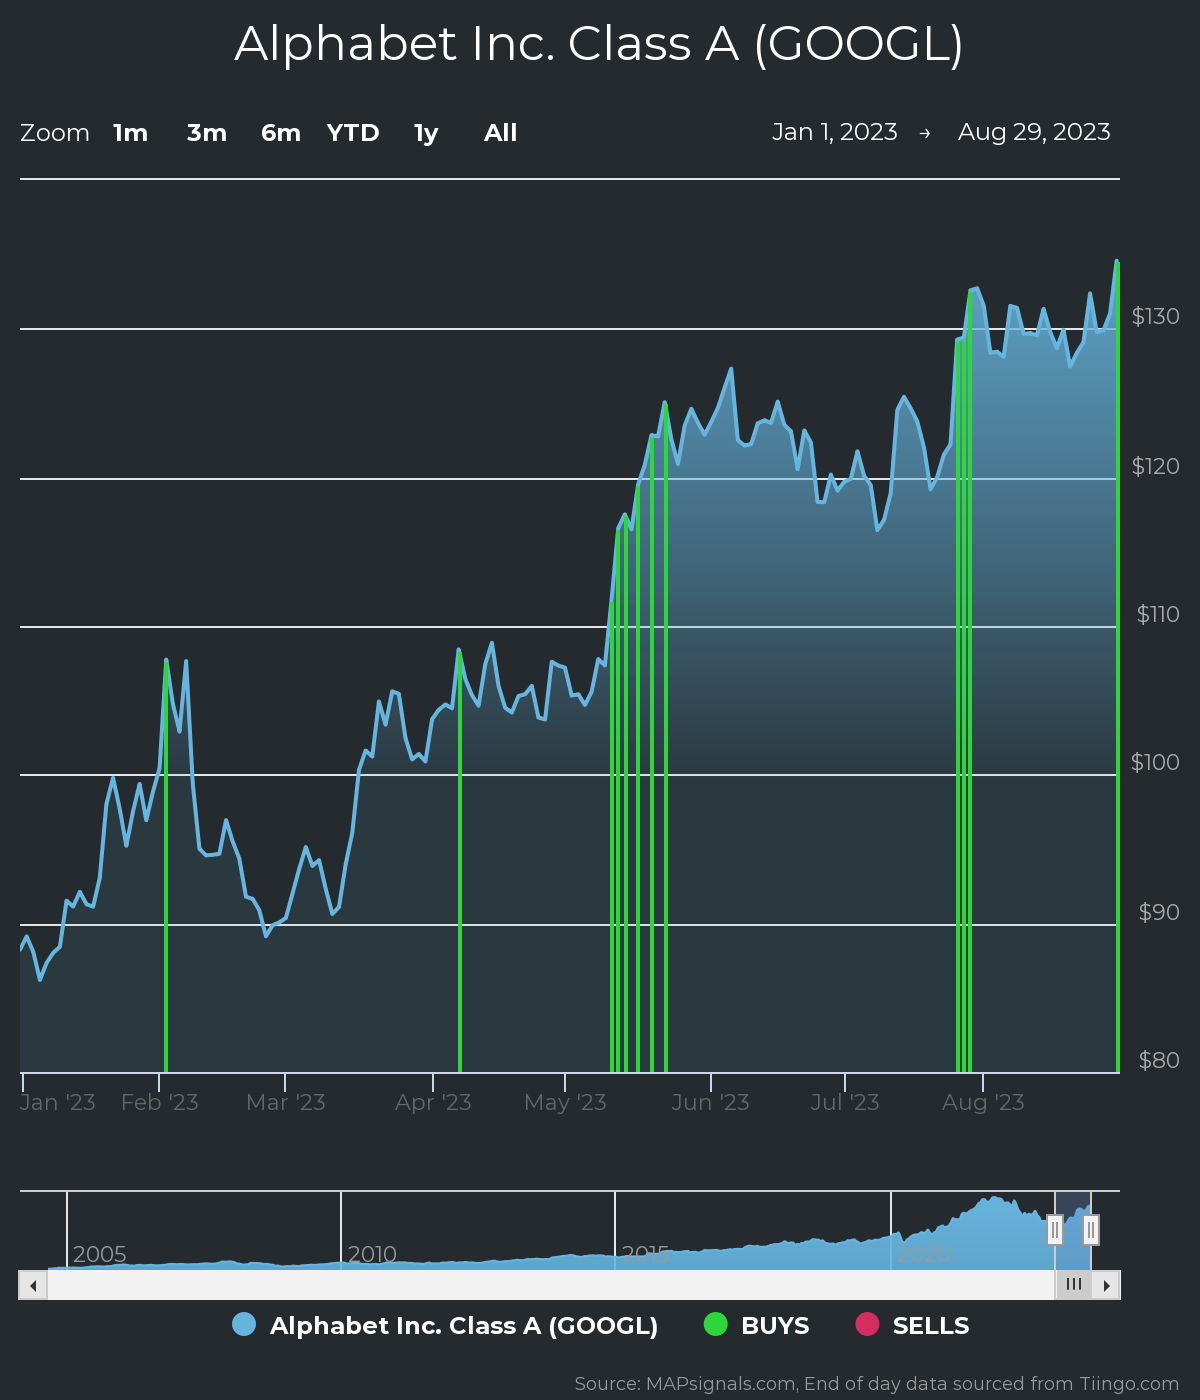This screenshot has width=1200, height=1400.
Task: Toggle the BUYS green legend marker
Action: (x=716, y=1325)
